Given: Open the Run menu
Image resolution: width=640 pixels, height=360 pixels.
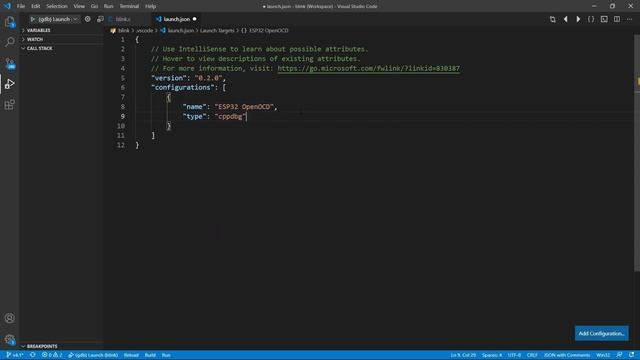Looking at the screenshot, I should (x=108, y=6).
